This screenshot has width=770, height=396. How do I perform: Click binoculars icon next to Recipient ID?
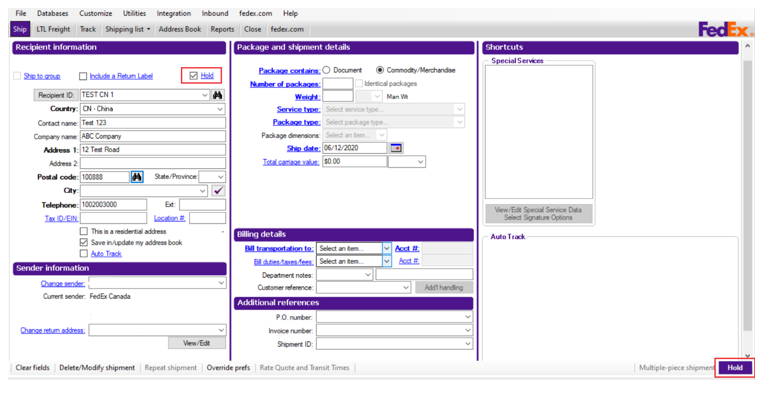pyautogui.click(x=218, y=95)
